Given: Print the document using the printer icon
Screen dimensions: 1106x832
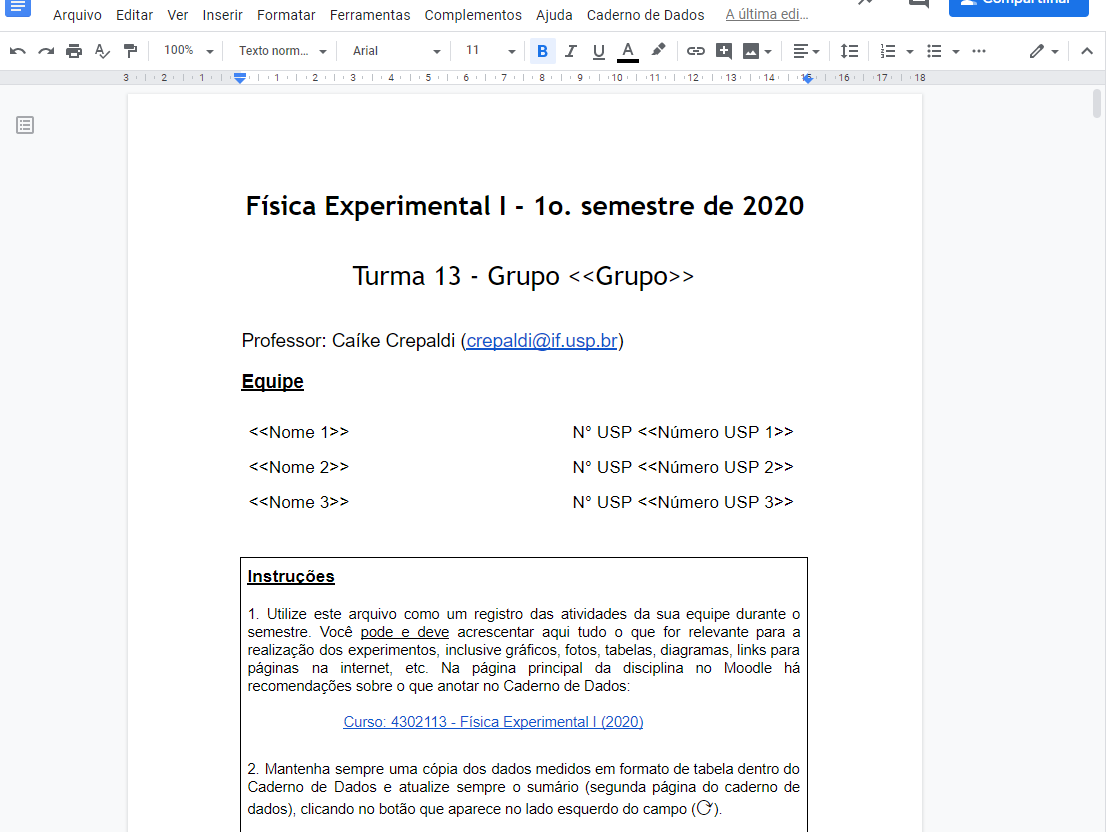Looking at the screenshot, I should pyautogui.click(x=74, y=51).
